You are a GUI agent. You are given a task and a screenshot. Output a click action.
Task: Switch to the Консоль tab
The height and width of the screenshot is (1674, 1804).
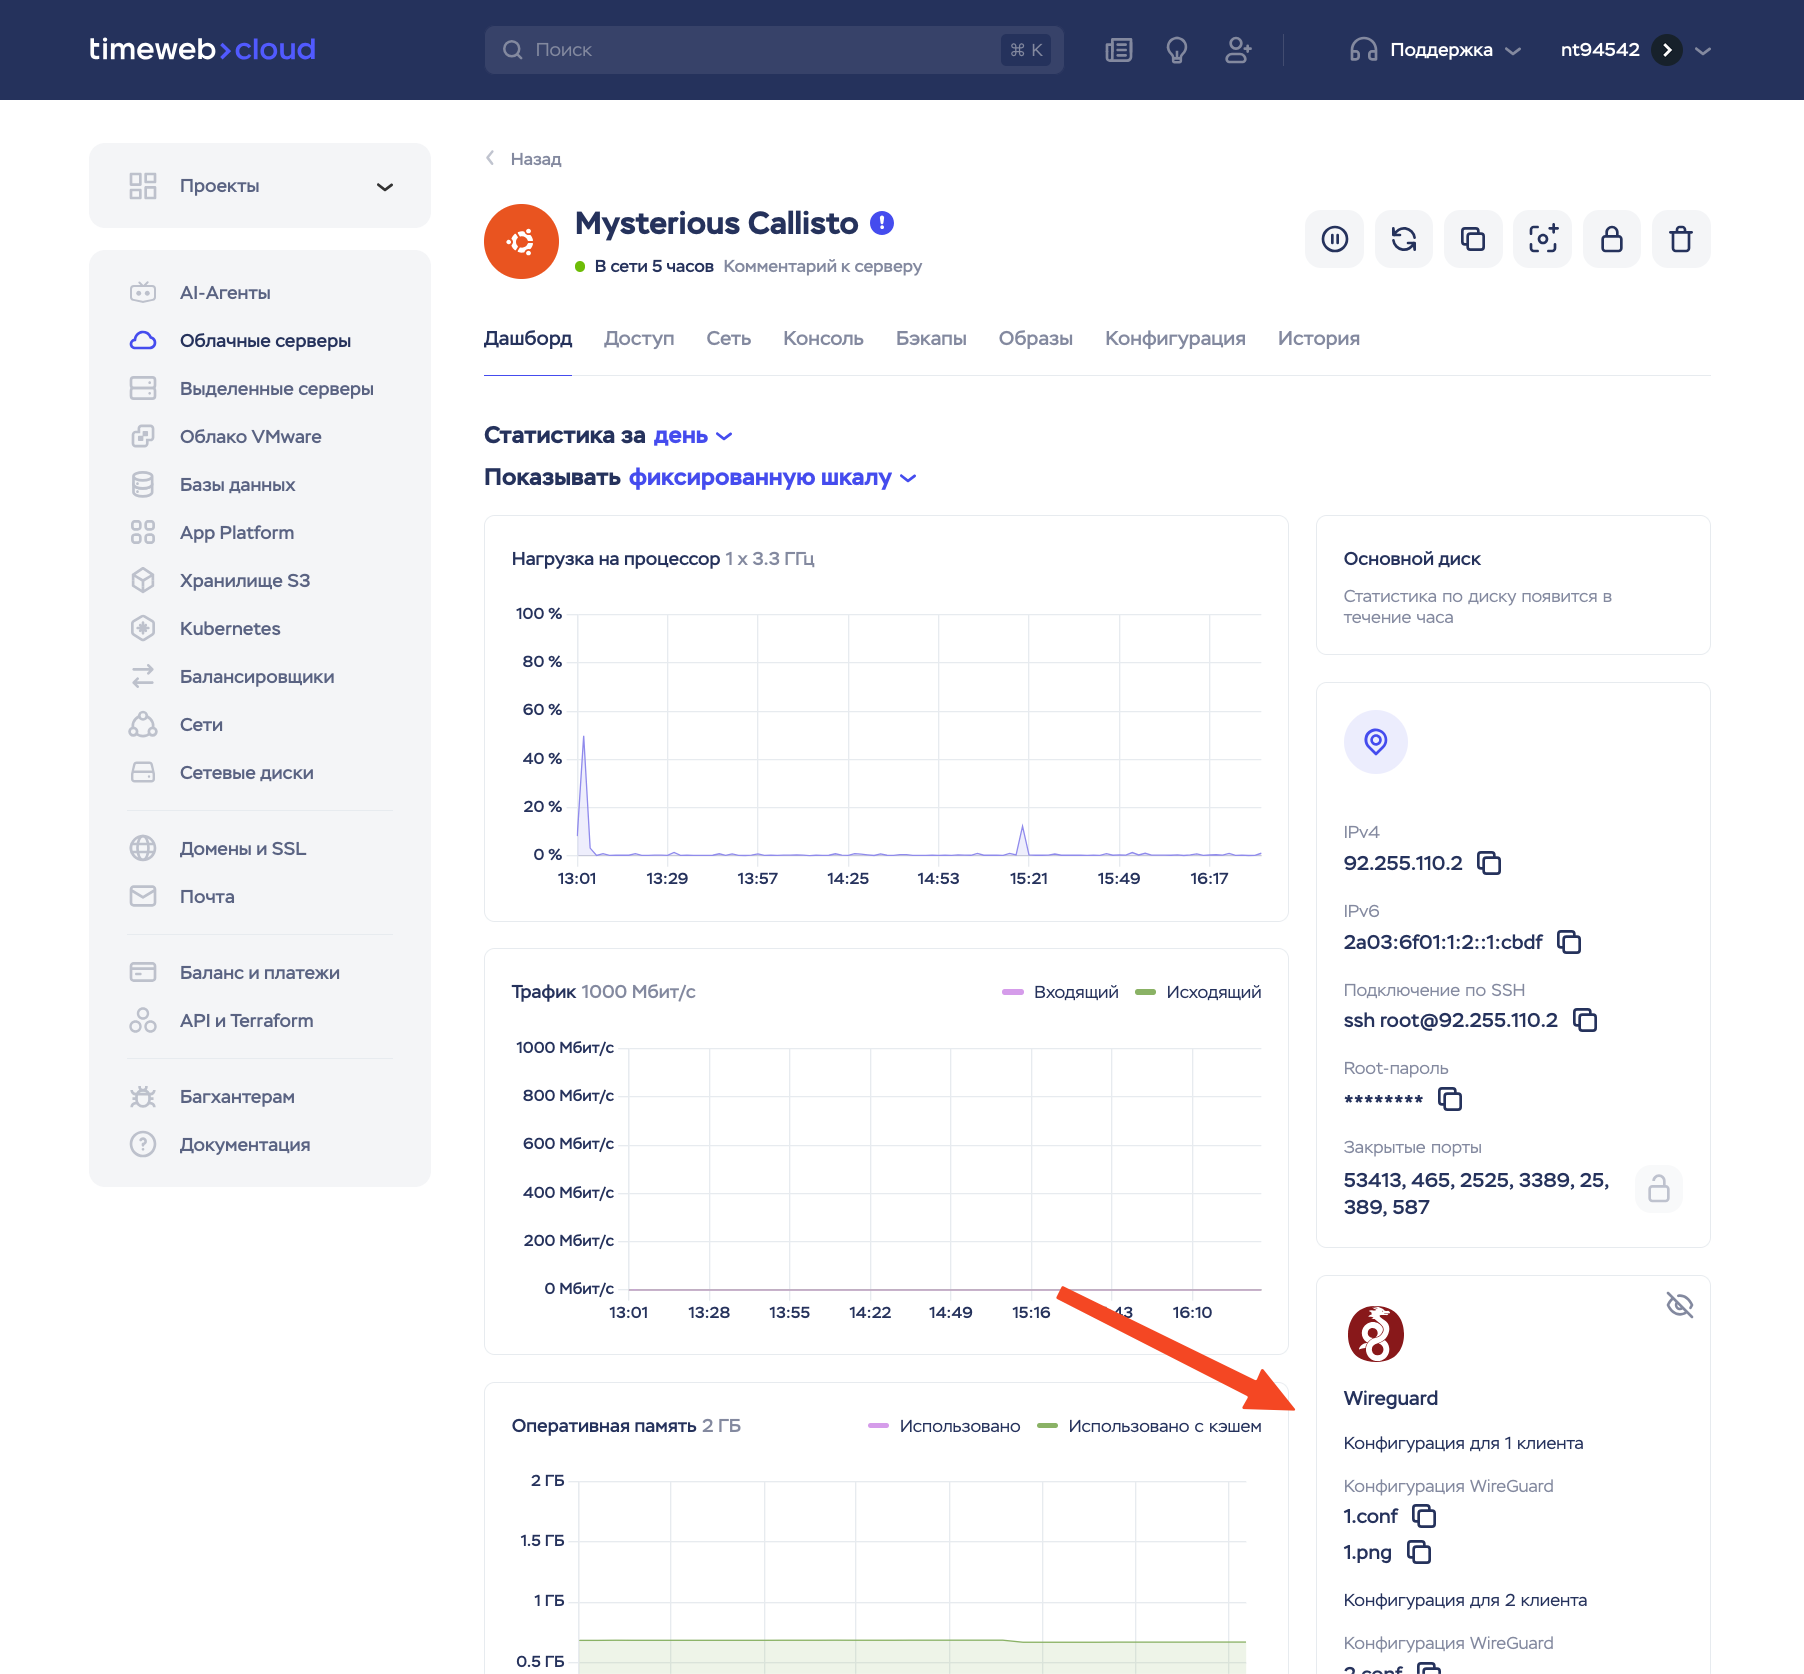(822, 338)
